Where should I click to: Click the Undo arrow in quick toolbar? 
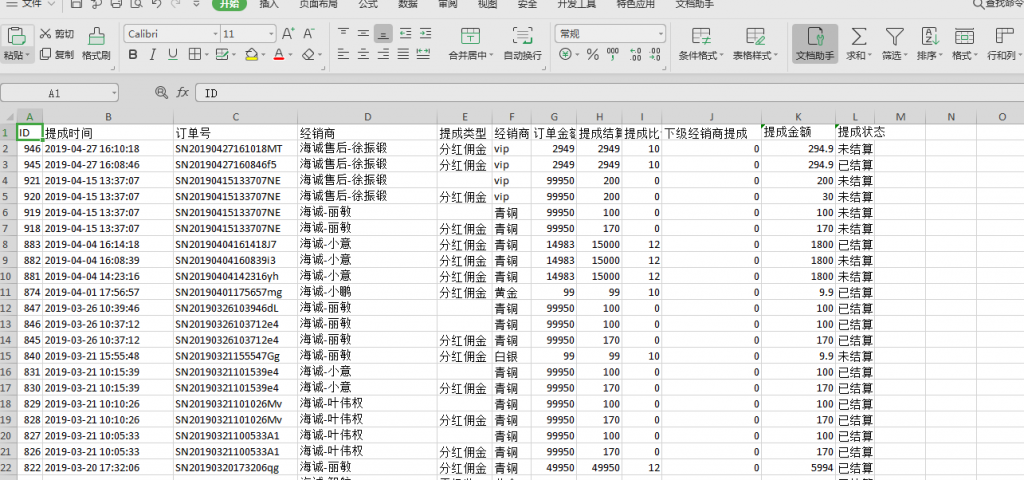pyautogui.click(x=156, y=4)
